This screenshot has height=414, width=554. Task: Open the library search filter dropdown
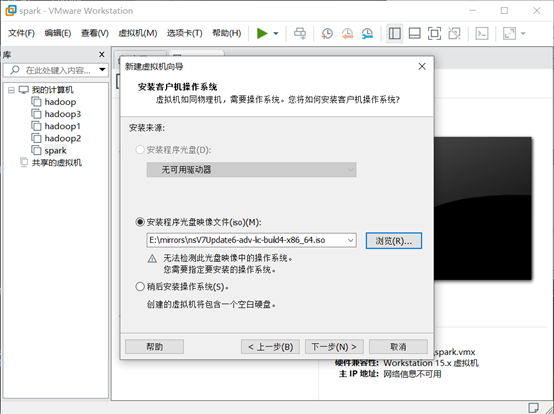tap(102, 70)
